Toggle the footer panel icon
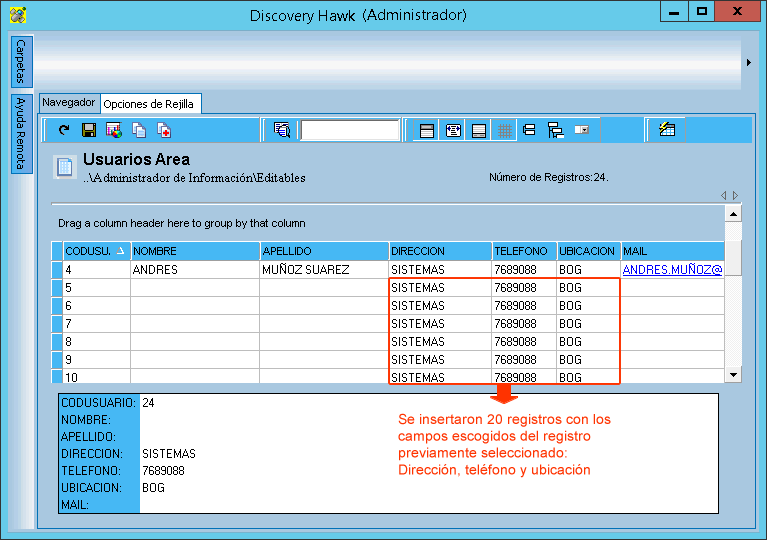The image size is (767, 540). click(478, 130)
